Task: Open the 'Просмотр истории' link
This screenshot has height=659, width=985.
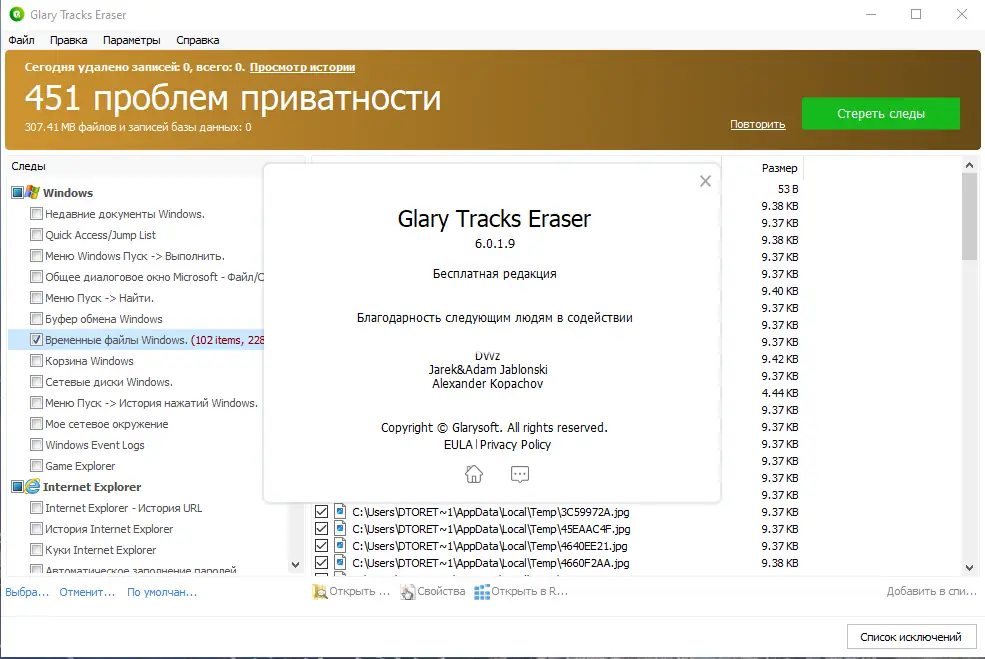Action: pyautogui.click(x=302, y=67)
